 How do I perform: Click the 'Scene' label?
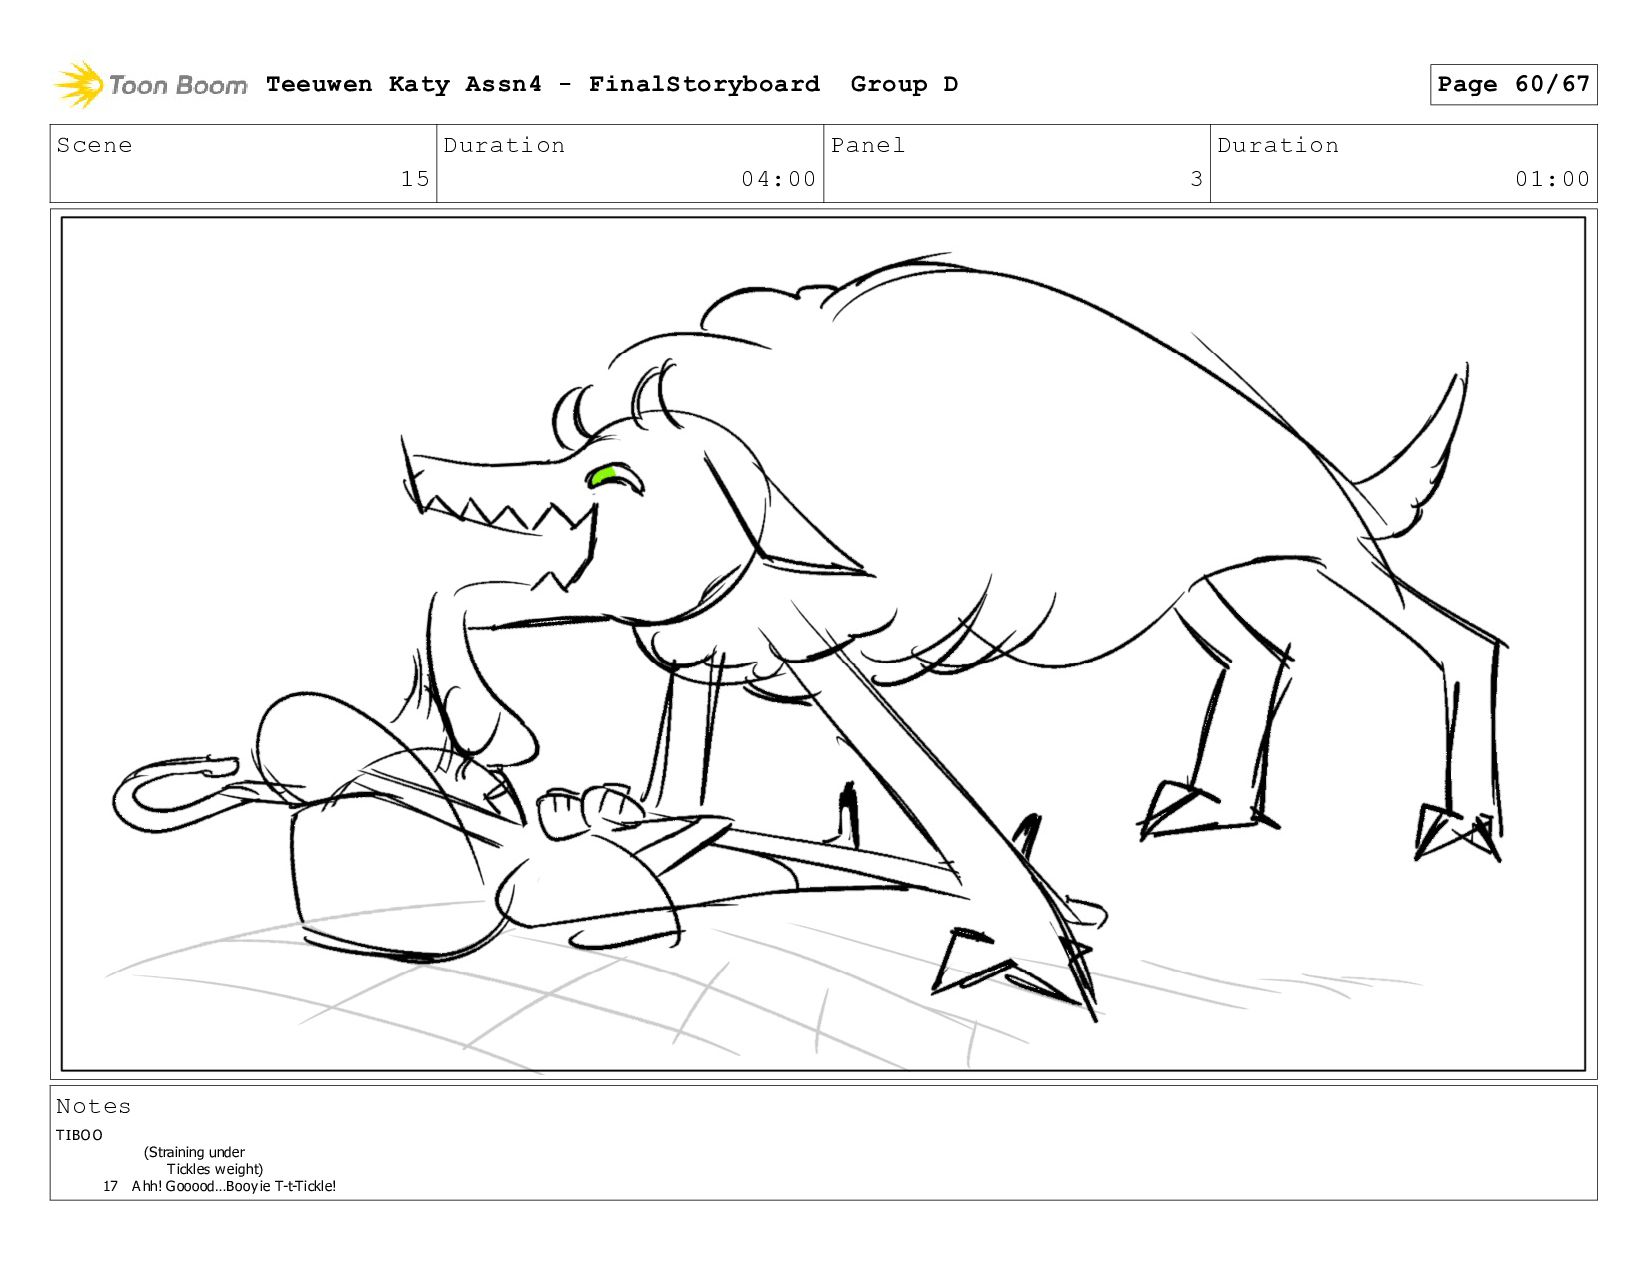pos(94,145)
